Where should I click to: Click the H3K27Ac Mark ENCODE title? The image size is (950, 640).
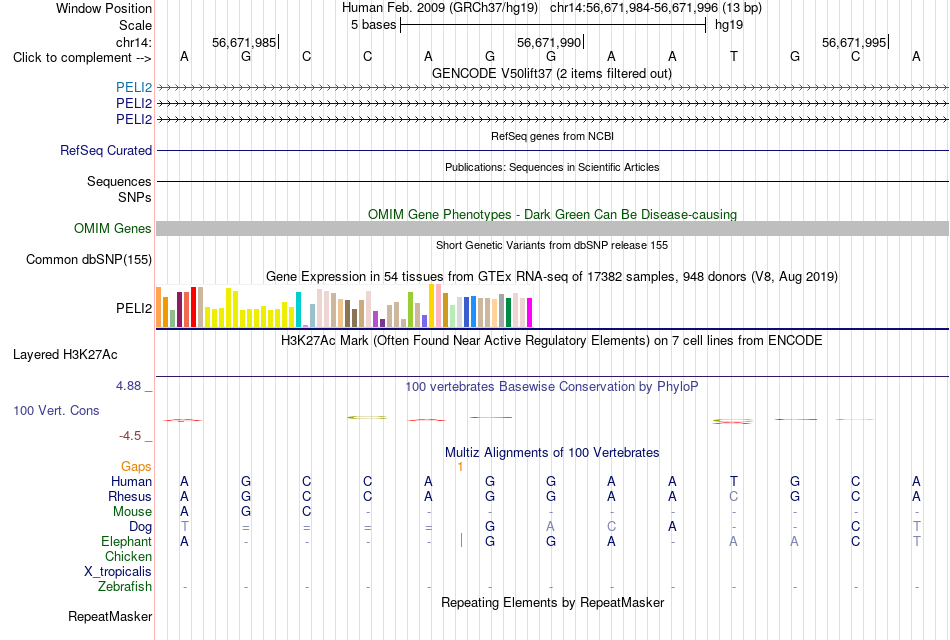(552, 341)
